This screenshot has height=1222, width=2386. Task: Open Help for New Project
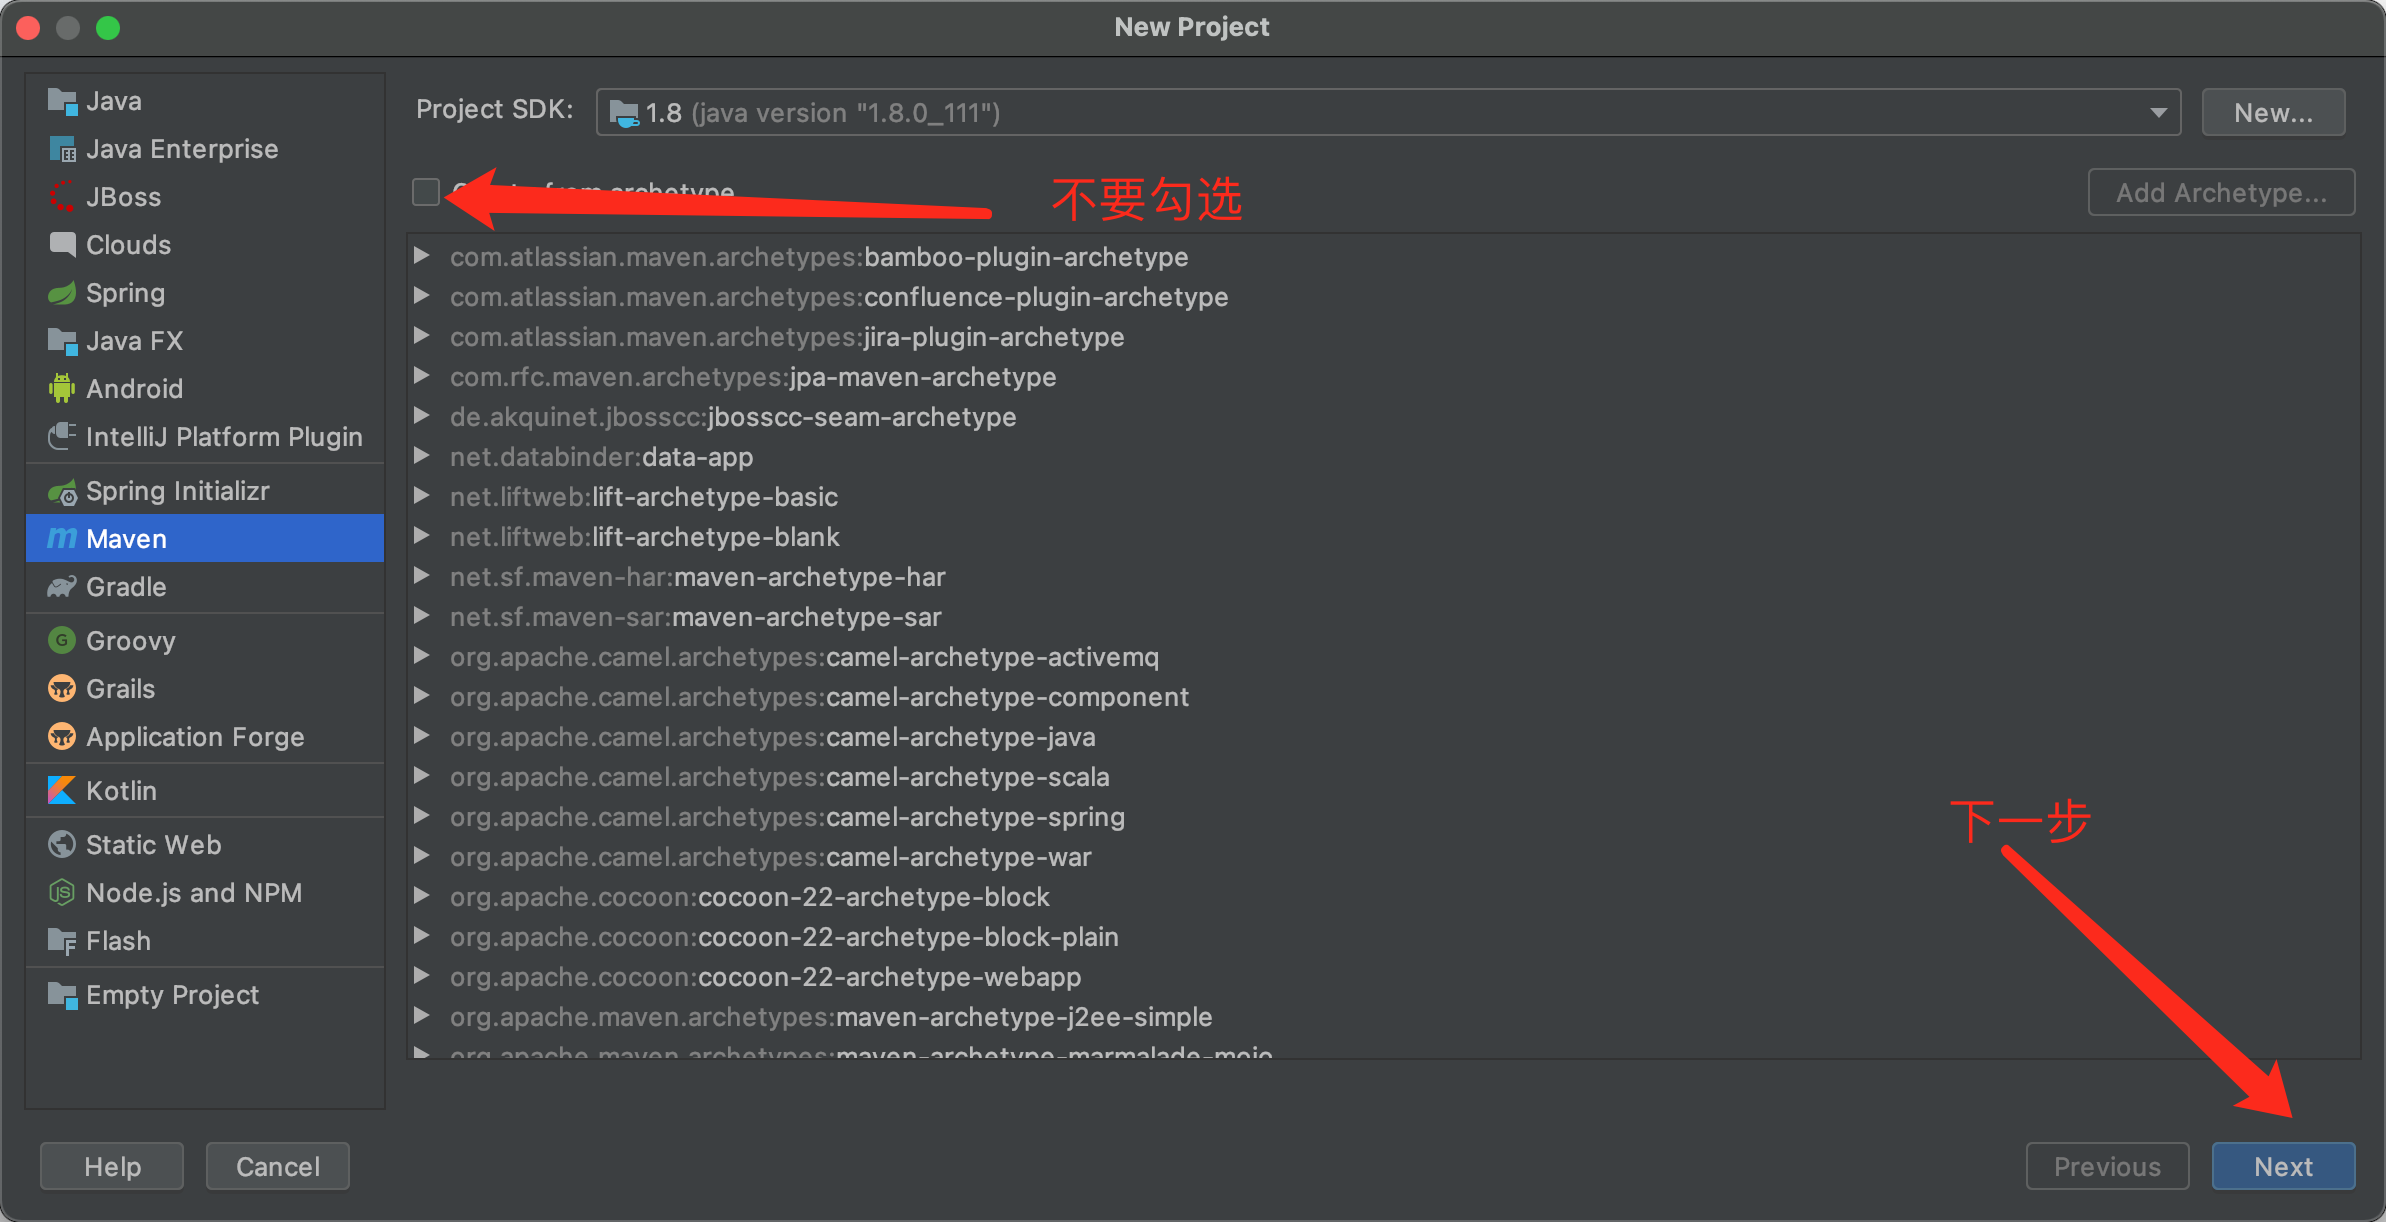pos(112,1166)
